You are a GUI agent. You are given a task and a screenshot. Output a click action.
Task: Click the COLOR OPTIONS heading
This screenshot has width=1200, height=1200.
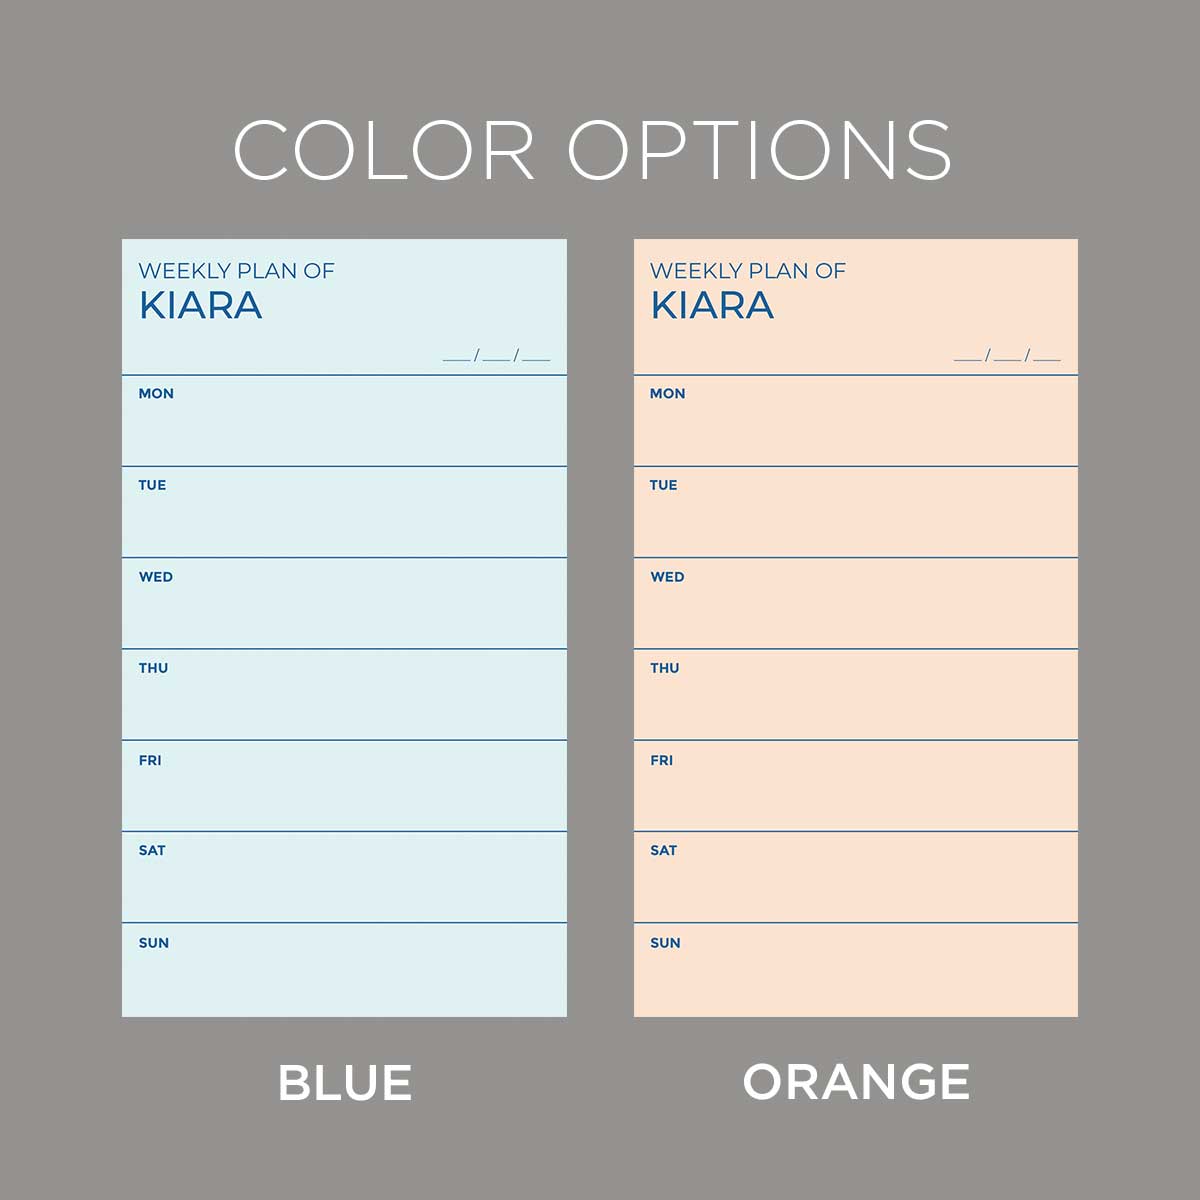pyautogui.click(x=592, y=151)
